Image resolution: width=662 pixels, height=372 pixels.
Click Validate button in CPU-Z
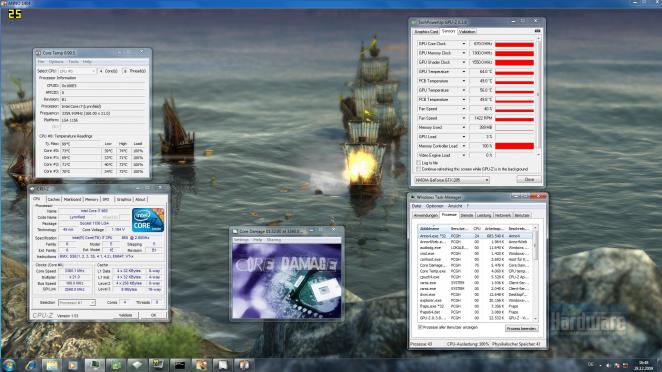point(125,315)
